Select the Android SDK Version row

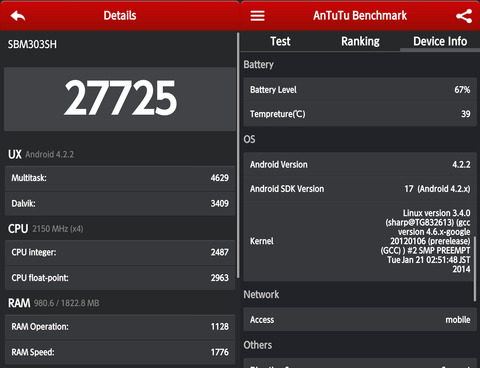point(360,189)
